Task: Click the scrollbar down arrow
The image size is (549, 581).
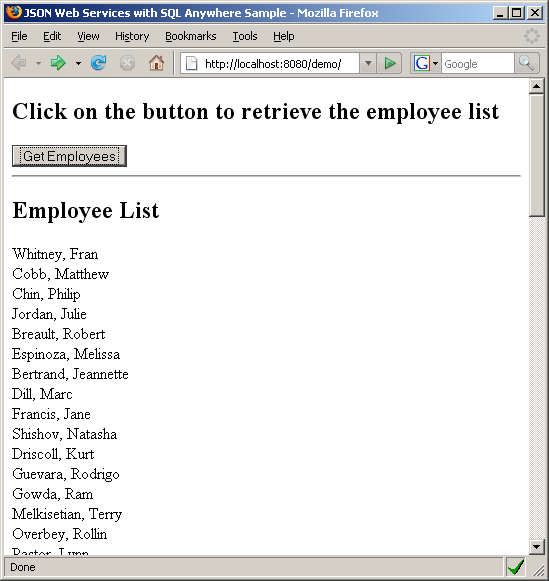Action: tap(536, 546)
